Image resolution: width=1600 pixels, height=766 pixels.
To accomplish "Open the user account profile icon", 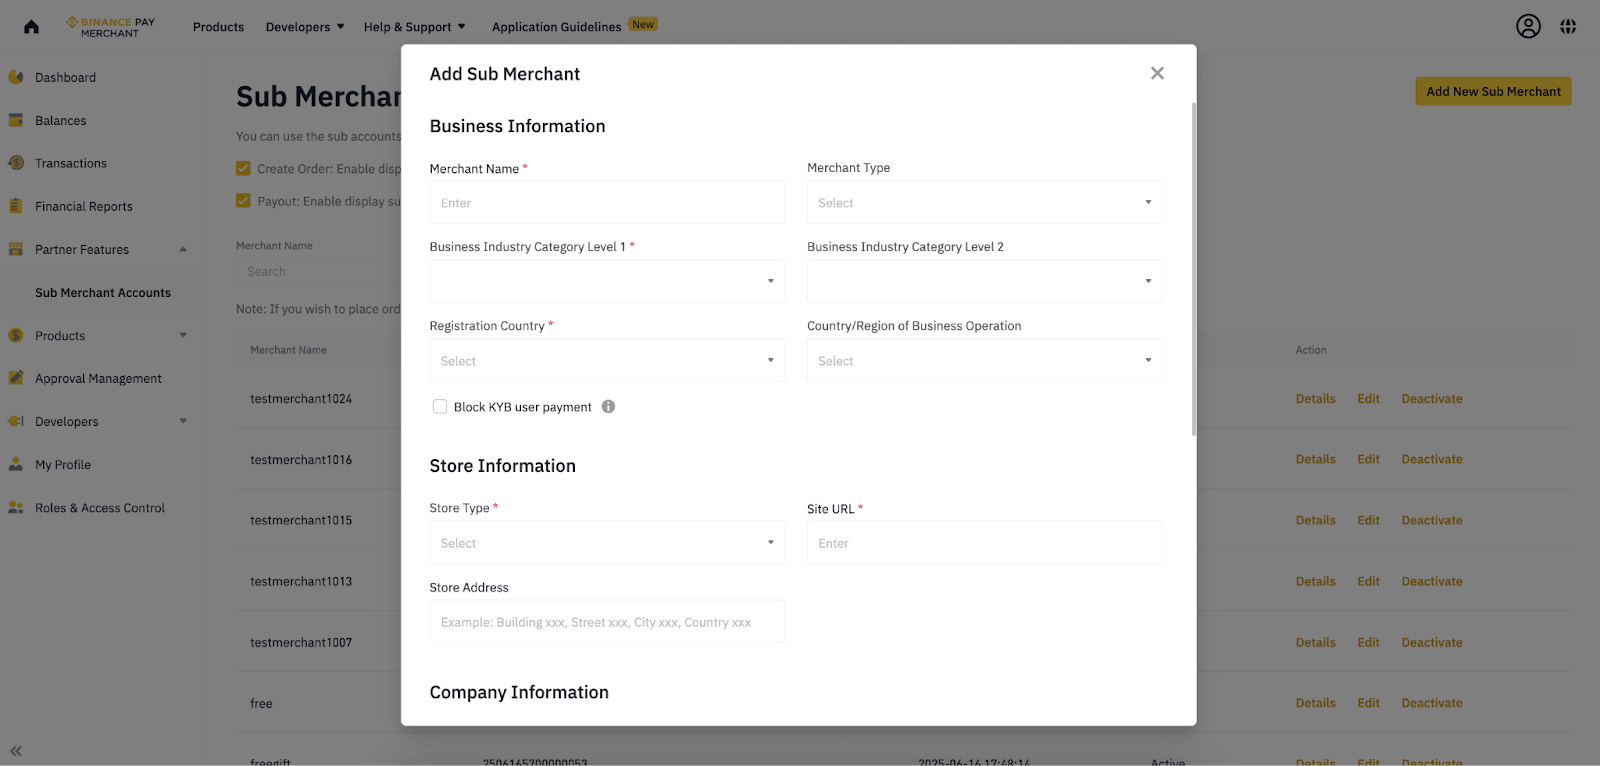I will pyautogui.click(x=1528, y=27).
